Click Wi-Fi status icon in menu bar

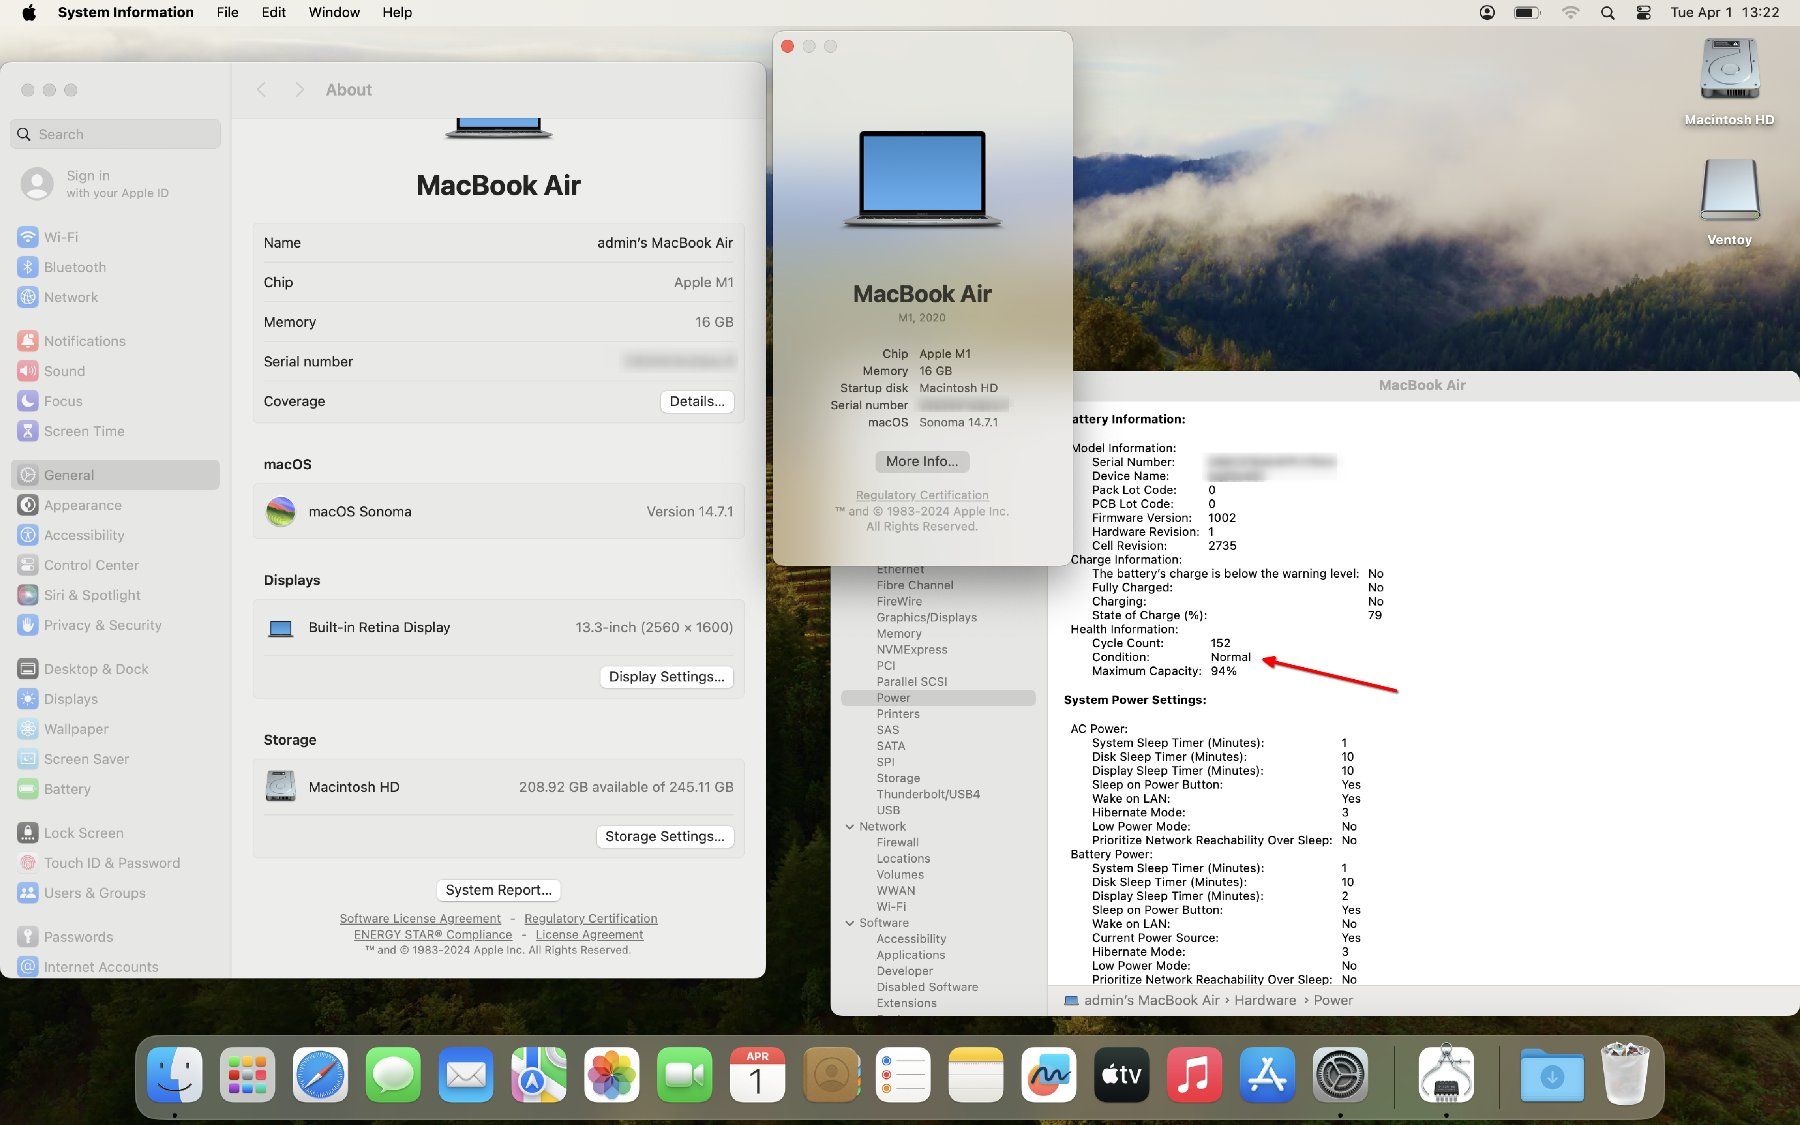(x=1570, y=13)
